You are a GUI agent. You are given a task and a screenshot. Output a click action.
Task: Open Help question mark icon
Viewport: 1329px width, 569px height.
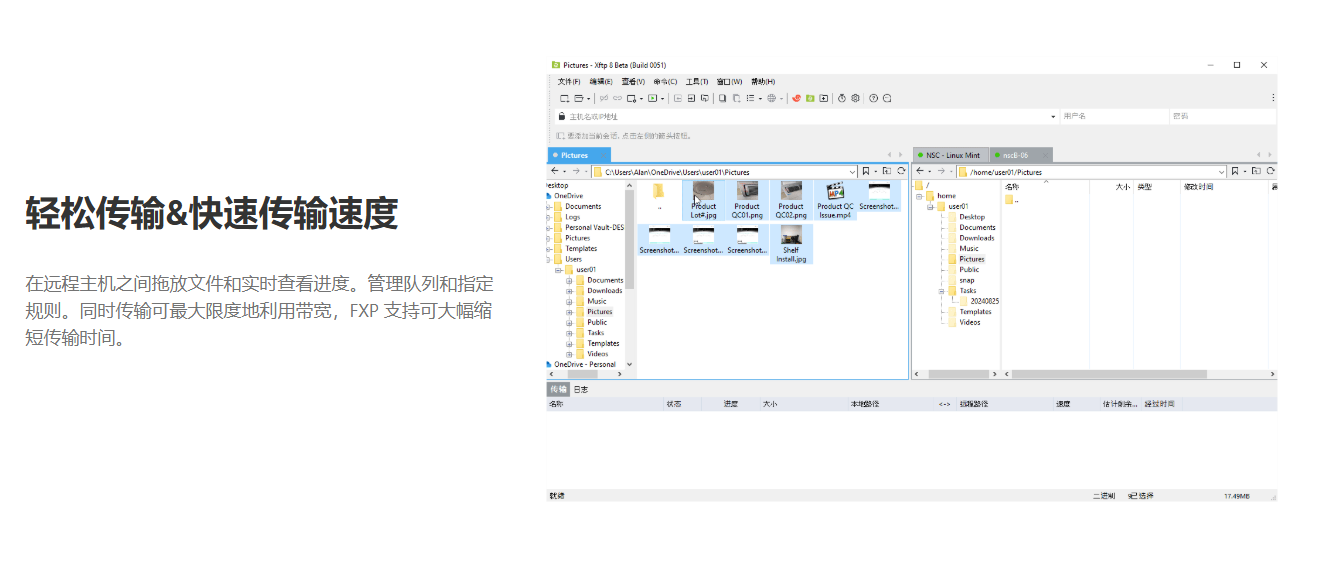pyautogui.click(x=873, y=98)
